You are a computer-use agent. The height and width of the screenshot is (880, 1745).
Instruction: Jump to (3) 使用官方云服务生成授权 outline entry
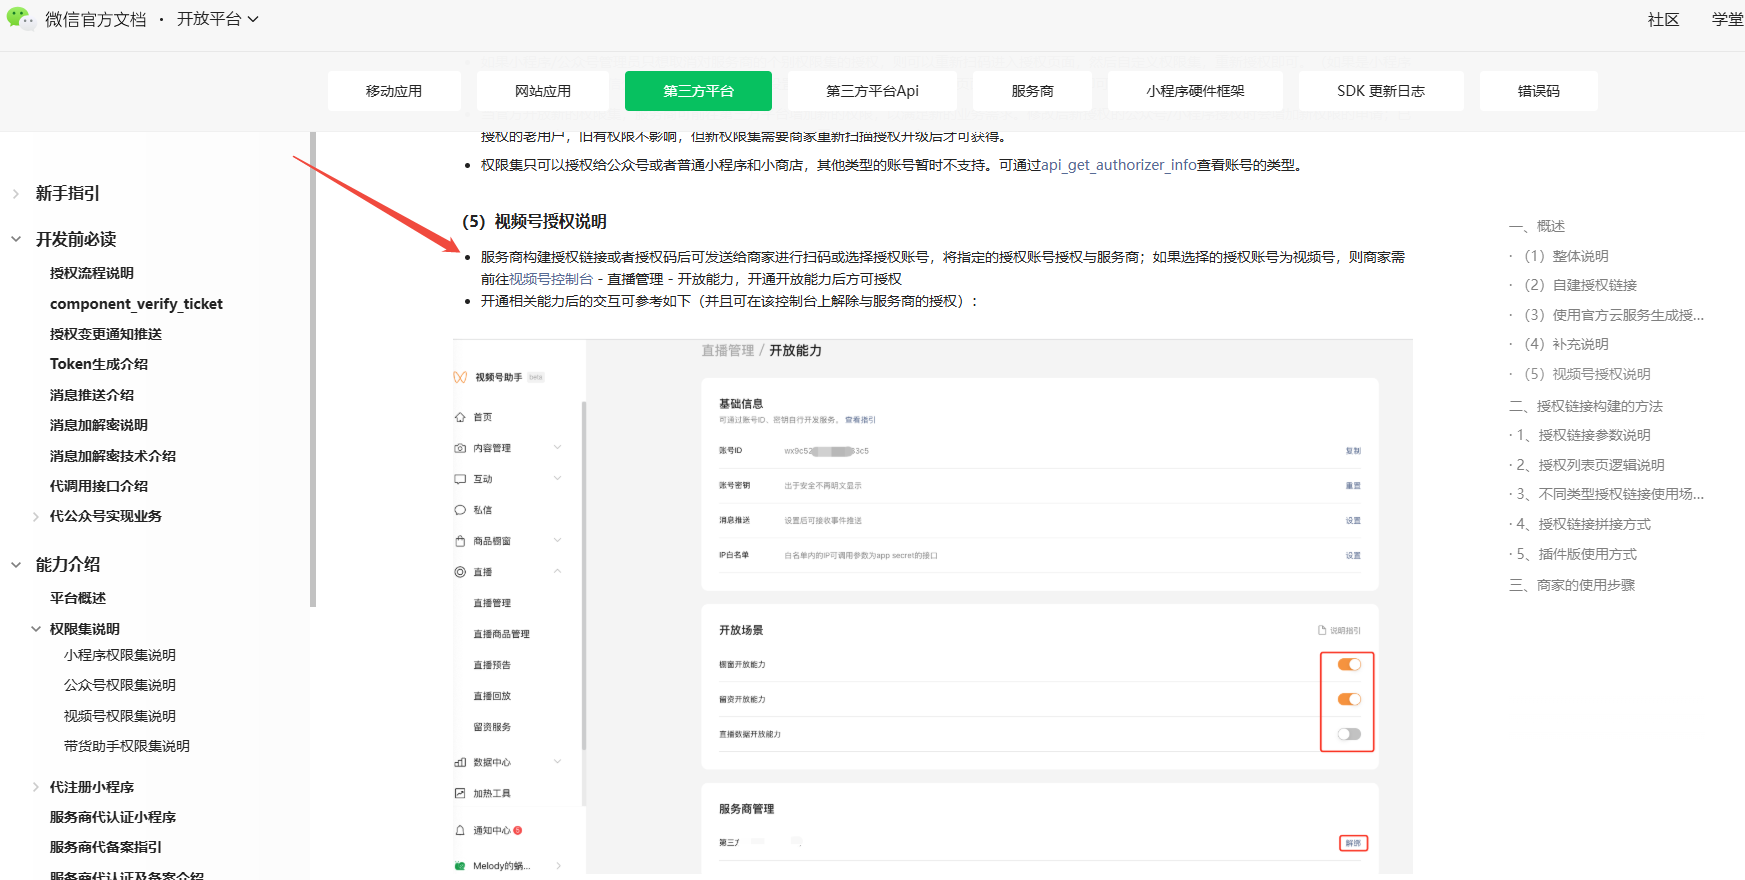1613,315
